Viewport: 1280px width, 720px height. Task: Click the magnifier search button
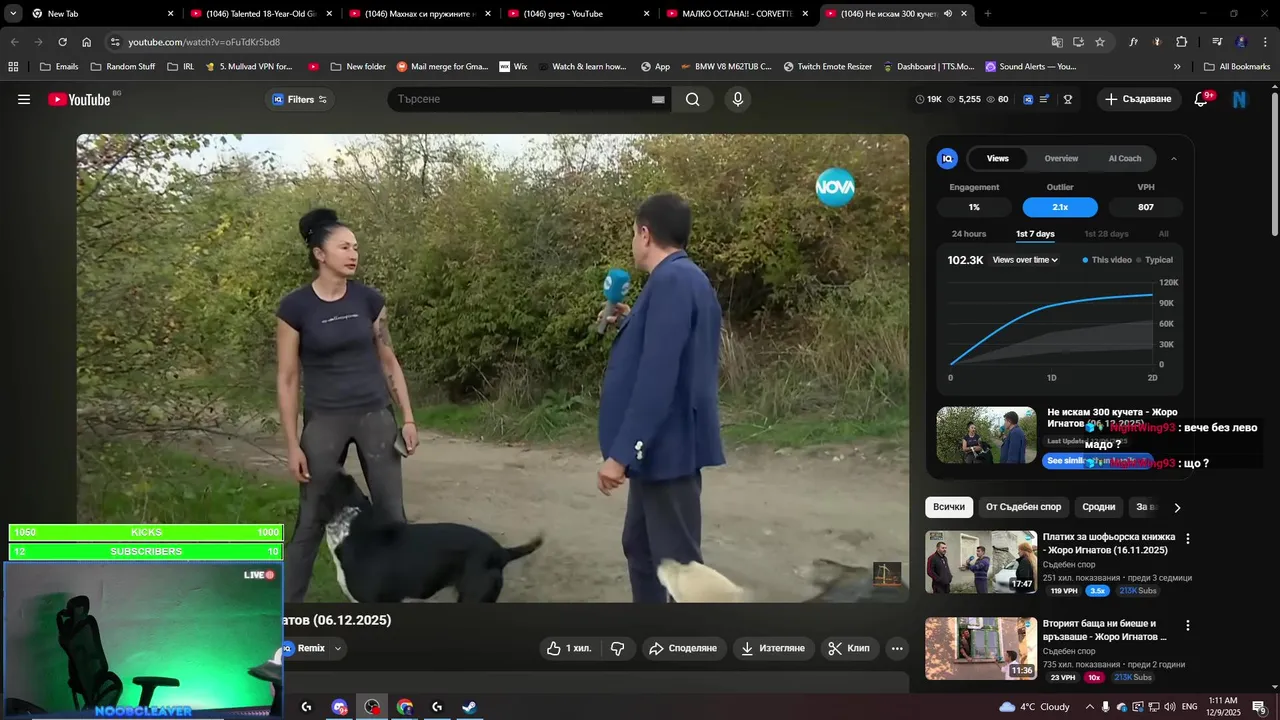[692, 99]
